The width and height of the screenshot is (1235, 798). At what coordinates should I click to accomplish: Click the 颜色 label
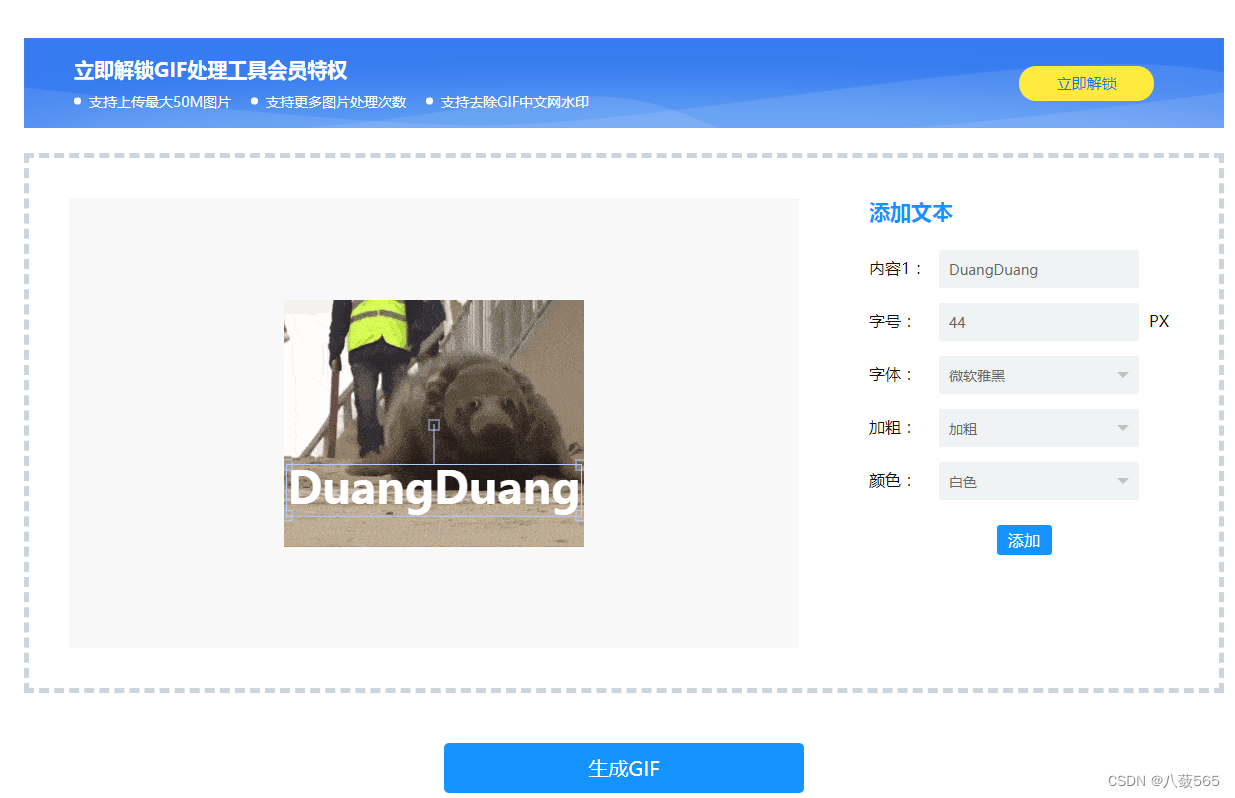pyautogui.click(x=892, y=481)
